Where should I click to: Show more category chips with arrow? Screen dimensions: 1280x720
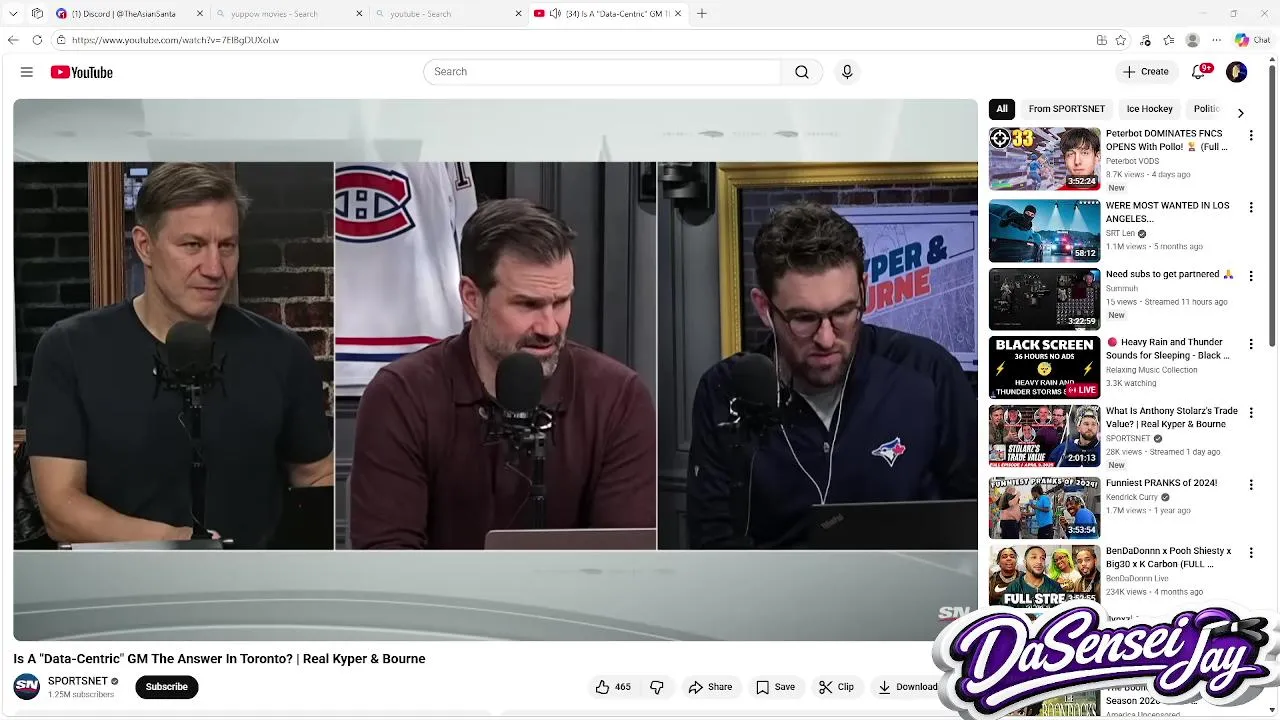coord(1240,113)
